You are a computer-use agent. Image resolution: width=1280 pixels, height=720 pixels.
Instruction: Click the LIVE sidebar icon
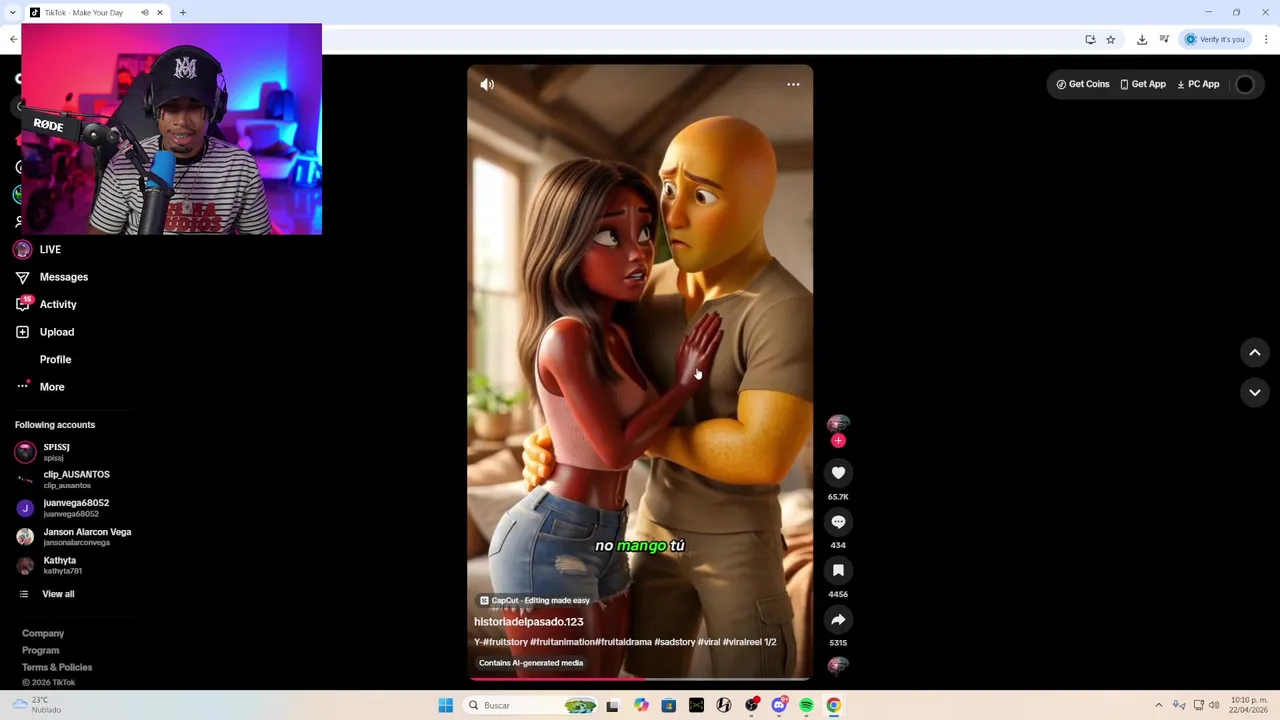click(22, 249)
